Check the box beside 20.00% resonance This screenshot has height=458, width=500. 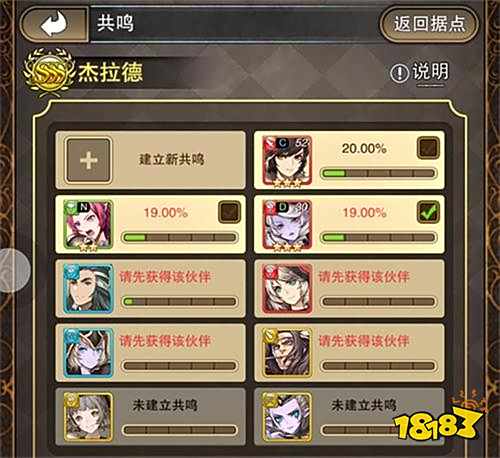[x=428, y=148]
